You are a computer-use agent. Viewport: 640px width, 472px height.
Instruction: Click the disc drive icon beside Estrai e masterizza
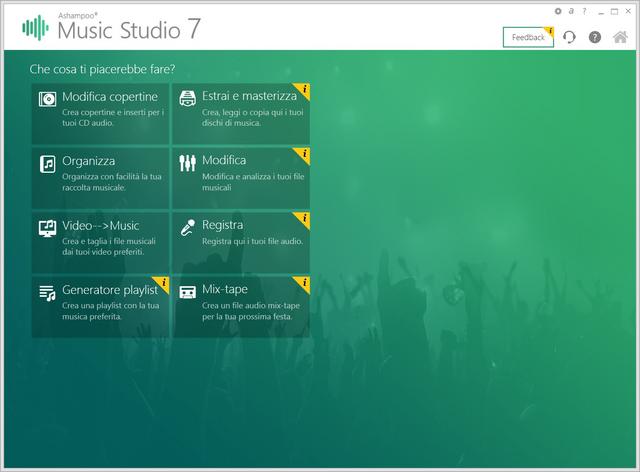187,98
